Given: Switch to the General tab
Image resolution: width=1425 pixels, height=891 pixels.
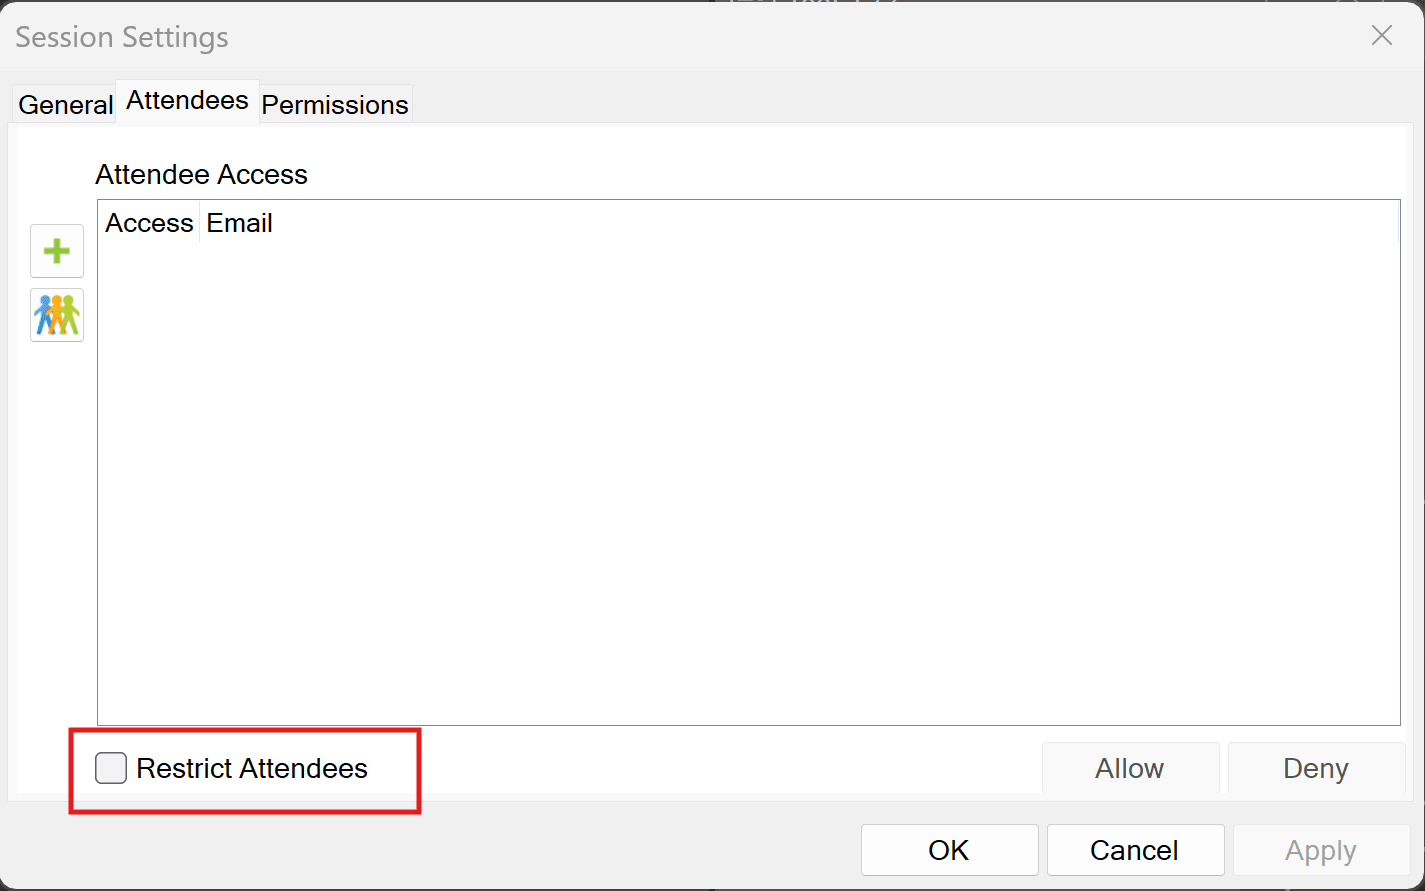Looking at the screenshot, I should tap(66, 104).
